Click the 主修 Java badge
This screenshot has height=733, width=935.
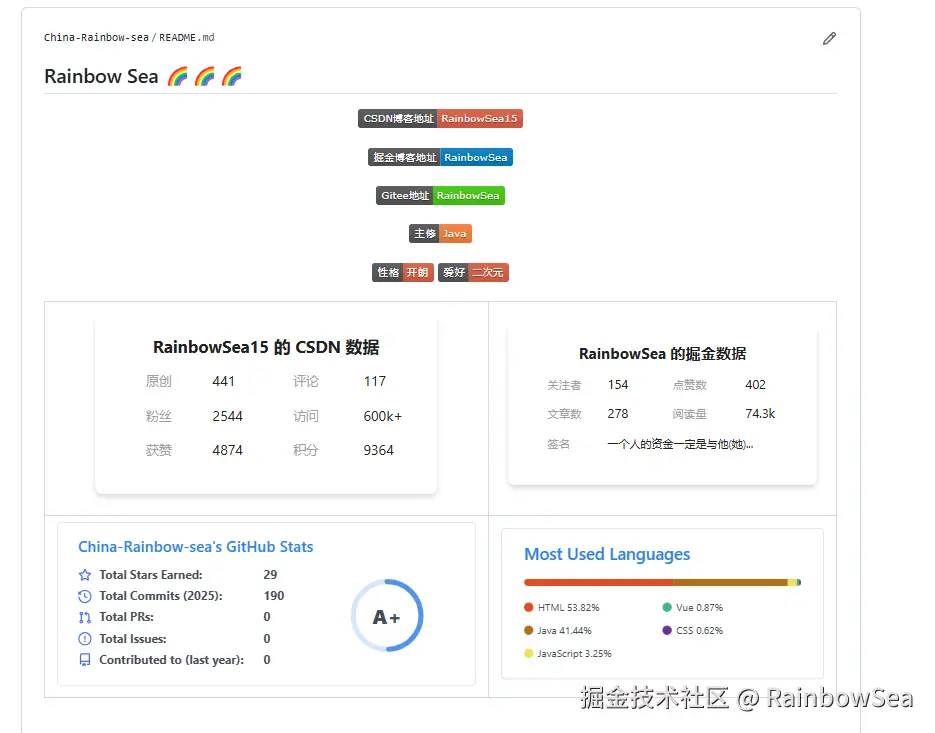[440, 234]
